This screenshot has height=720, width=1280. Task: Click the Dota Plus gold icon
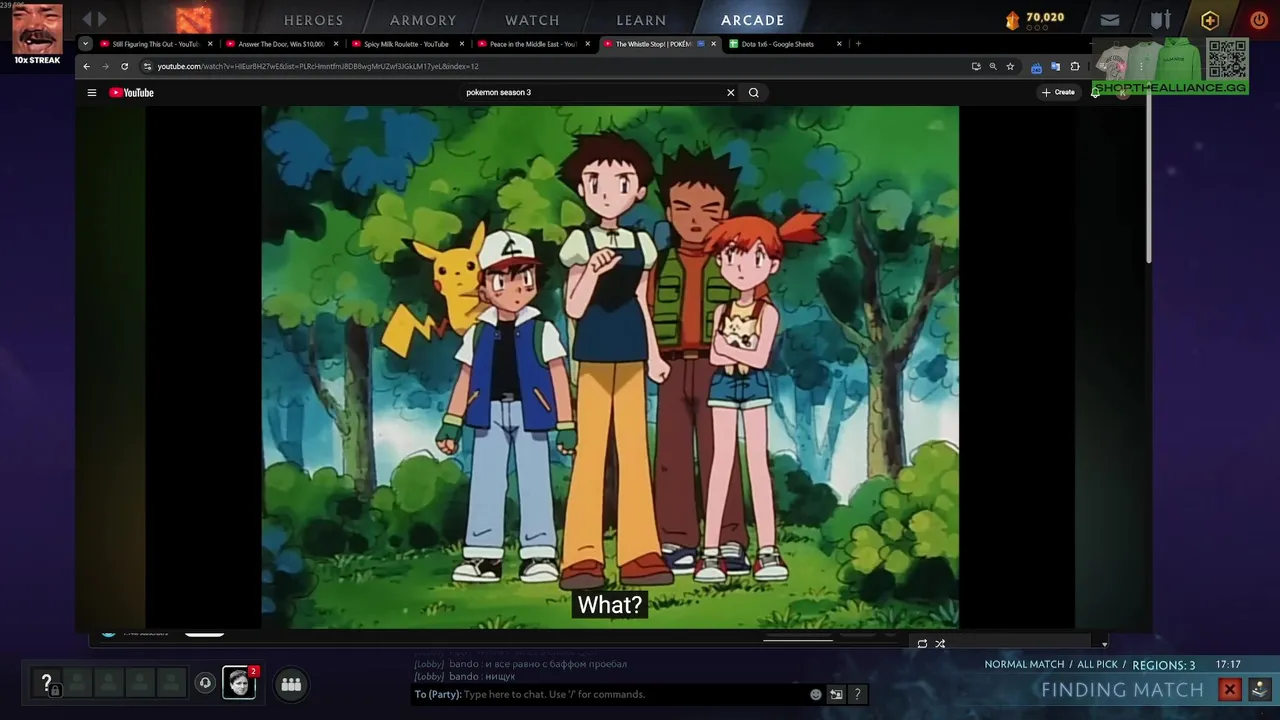[1210, 20]
